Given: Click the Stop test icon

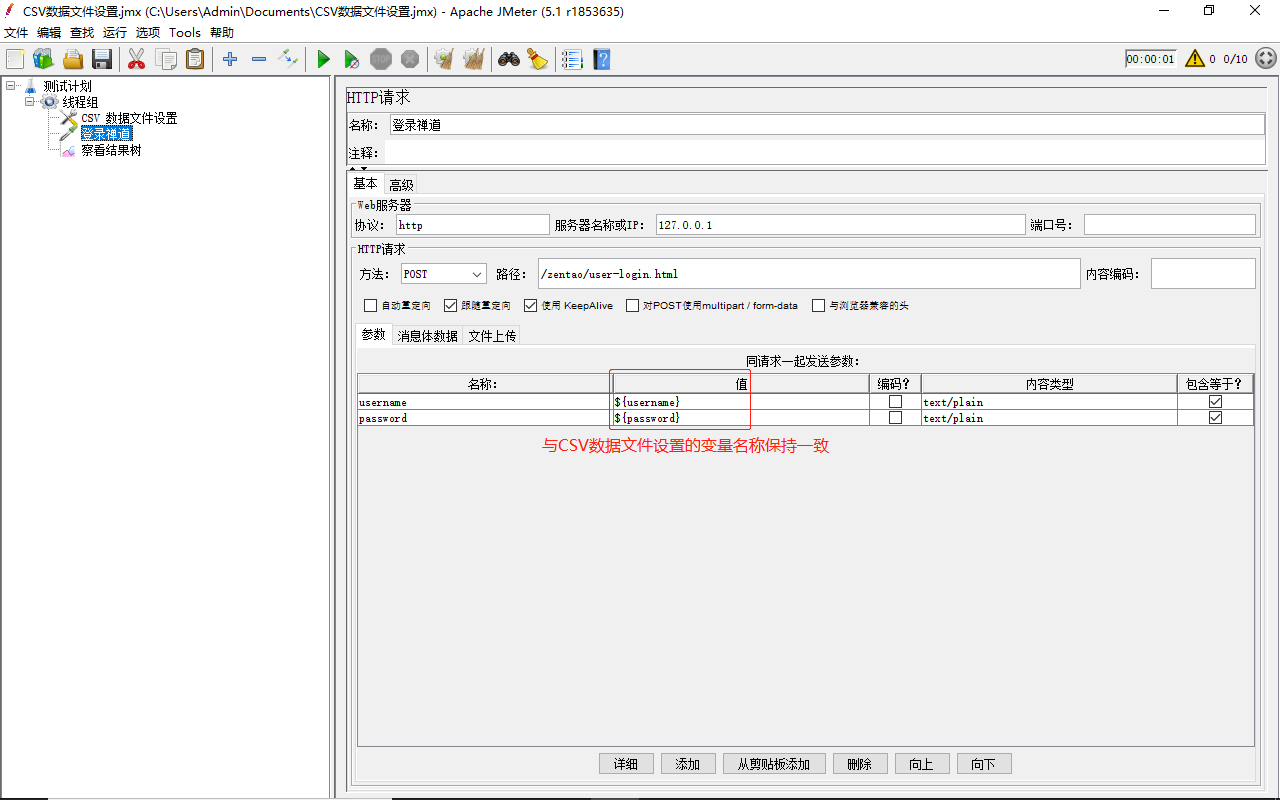Looking at the screenshot, I should click(x=381, y=59).
